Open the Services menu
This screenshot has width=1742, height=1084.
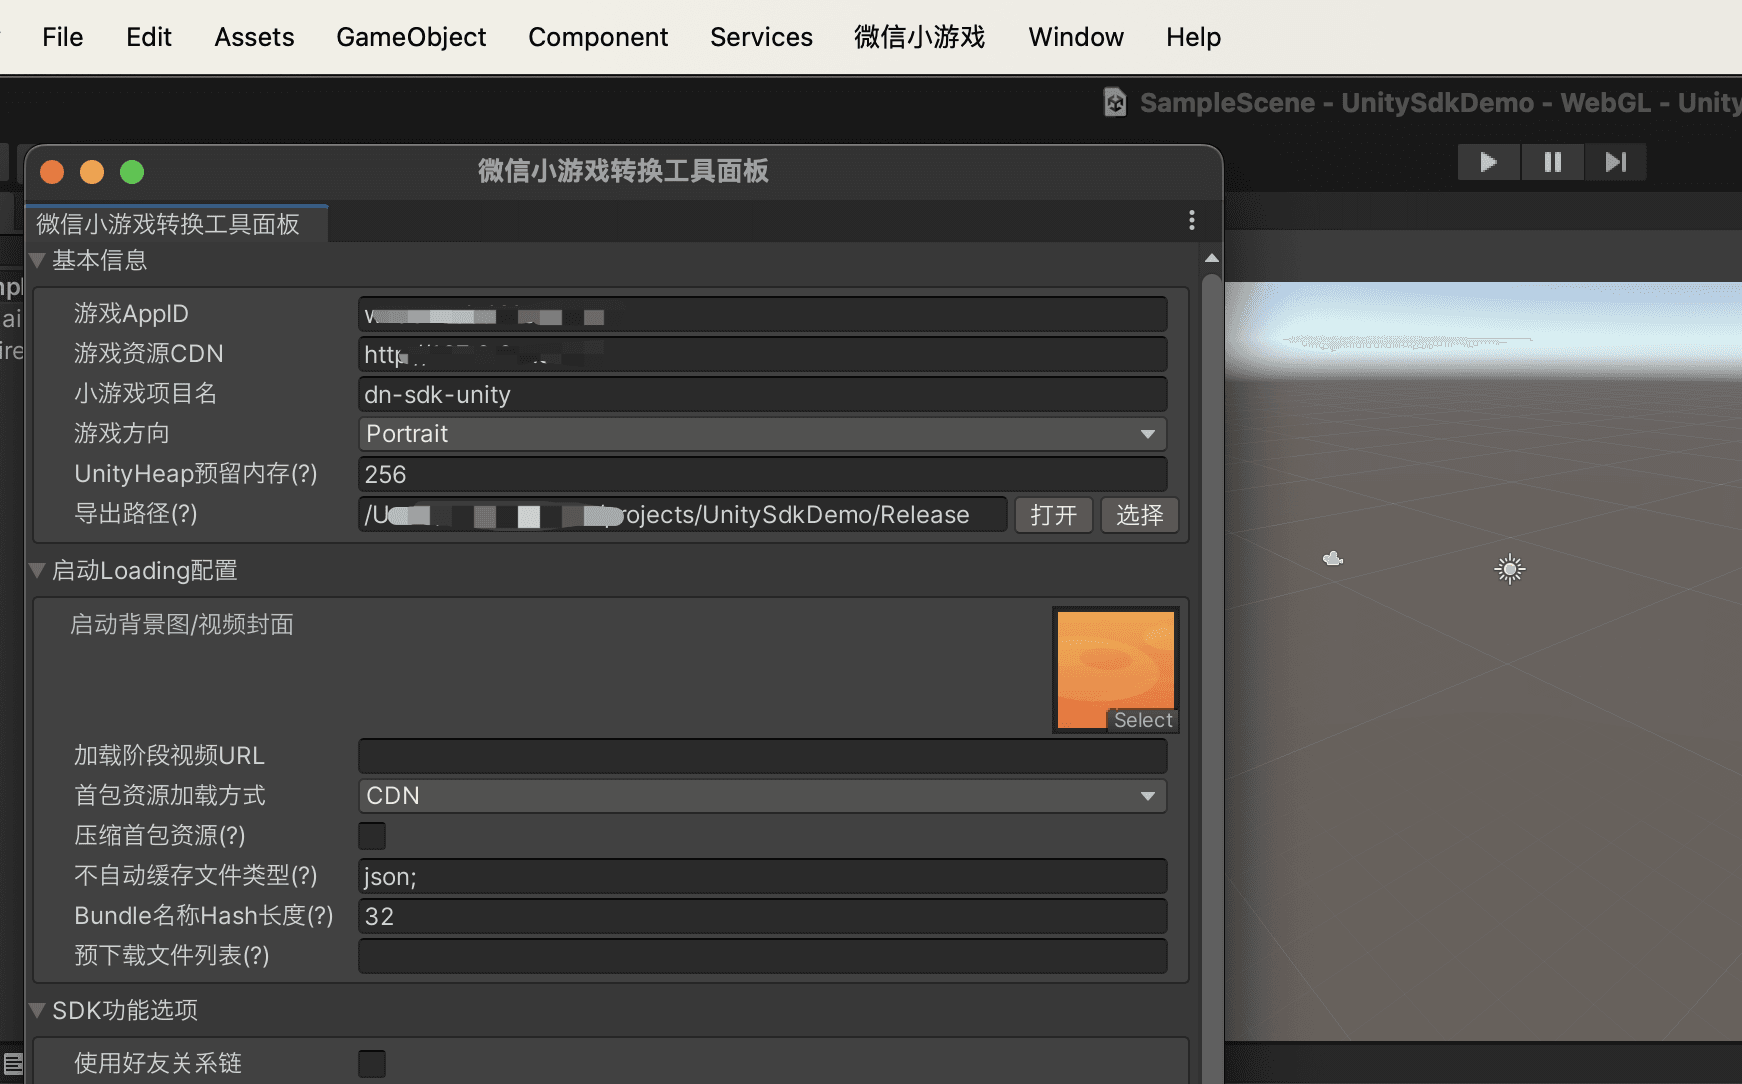[x=761, y=37]
